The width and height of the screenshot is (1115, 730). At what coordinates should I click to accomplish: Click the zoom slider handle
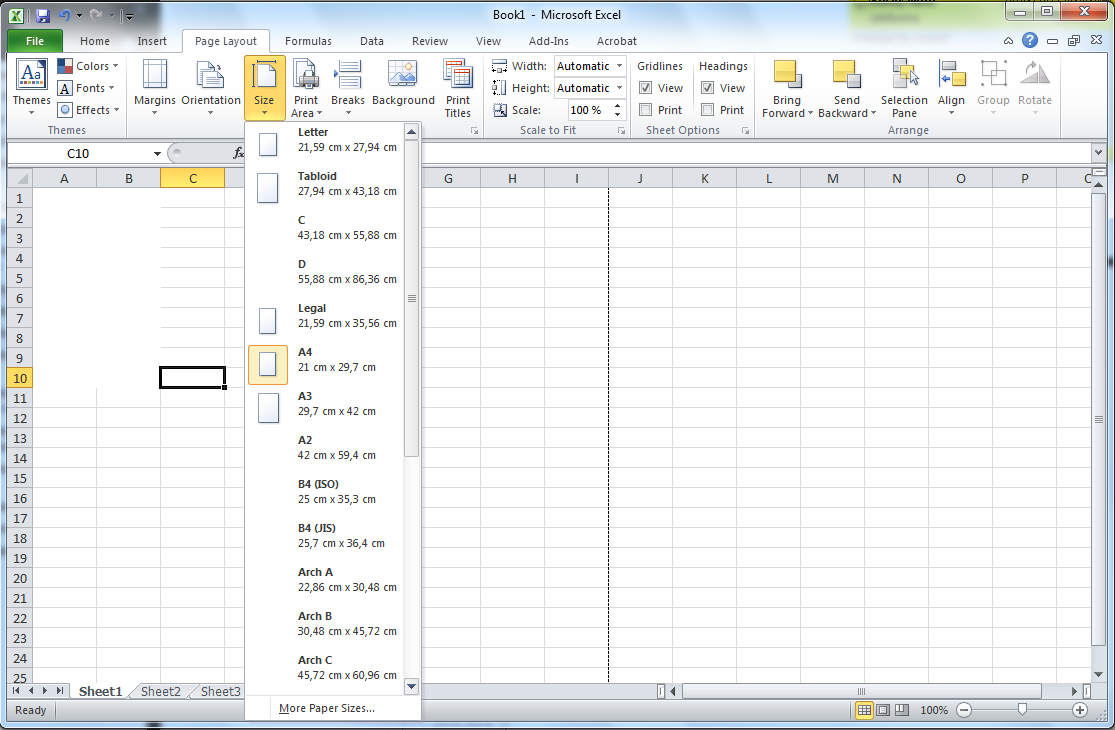coord(1022,709)
